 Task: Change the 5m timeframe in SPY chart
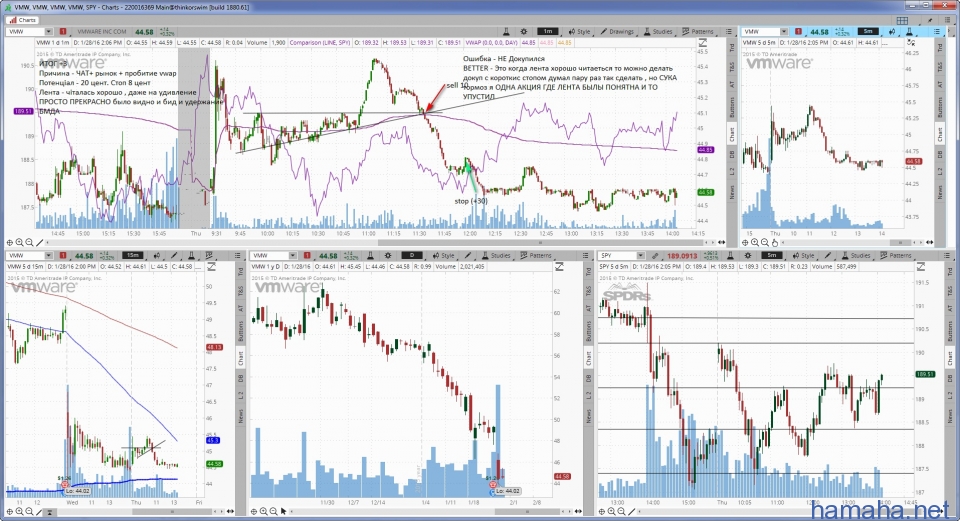point(771,256)
